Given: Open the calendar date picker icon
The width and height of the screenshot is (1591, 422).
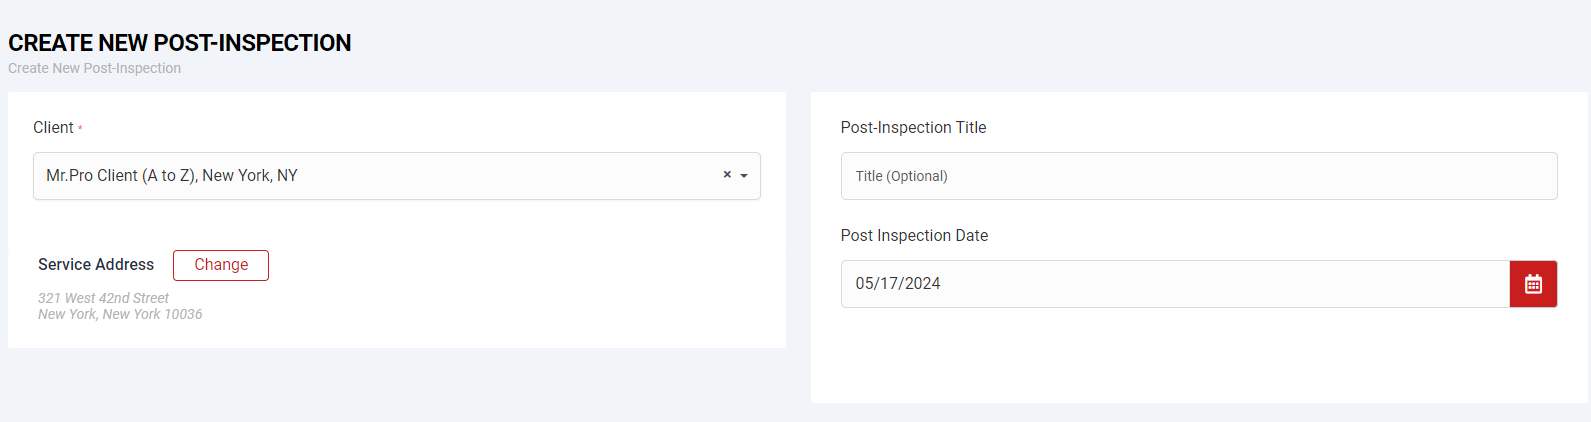Looking at the screenshot, I should 1533,284.
